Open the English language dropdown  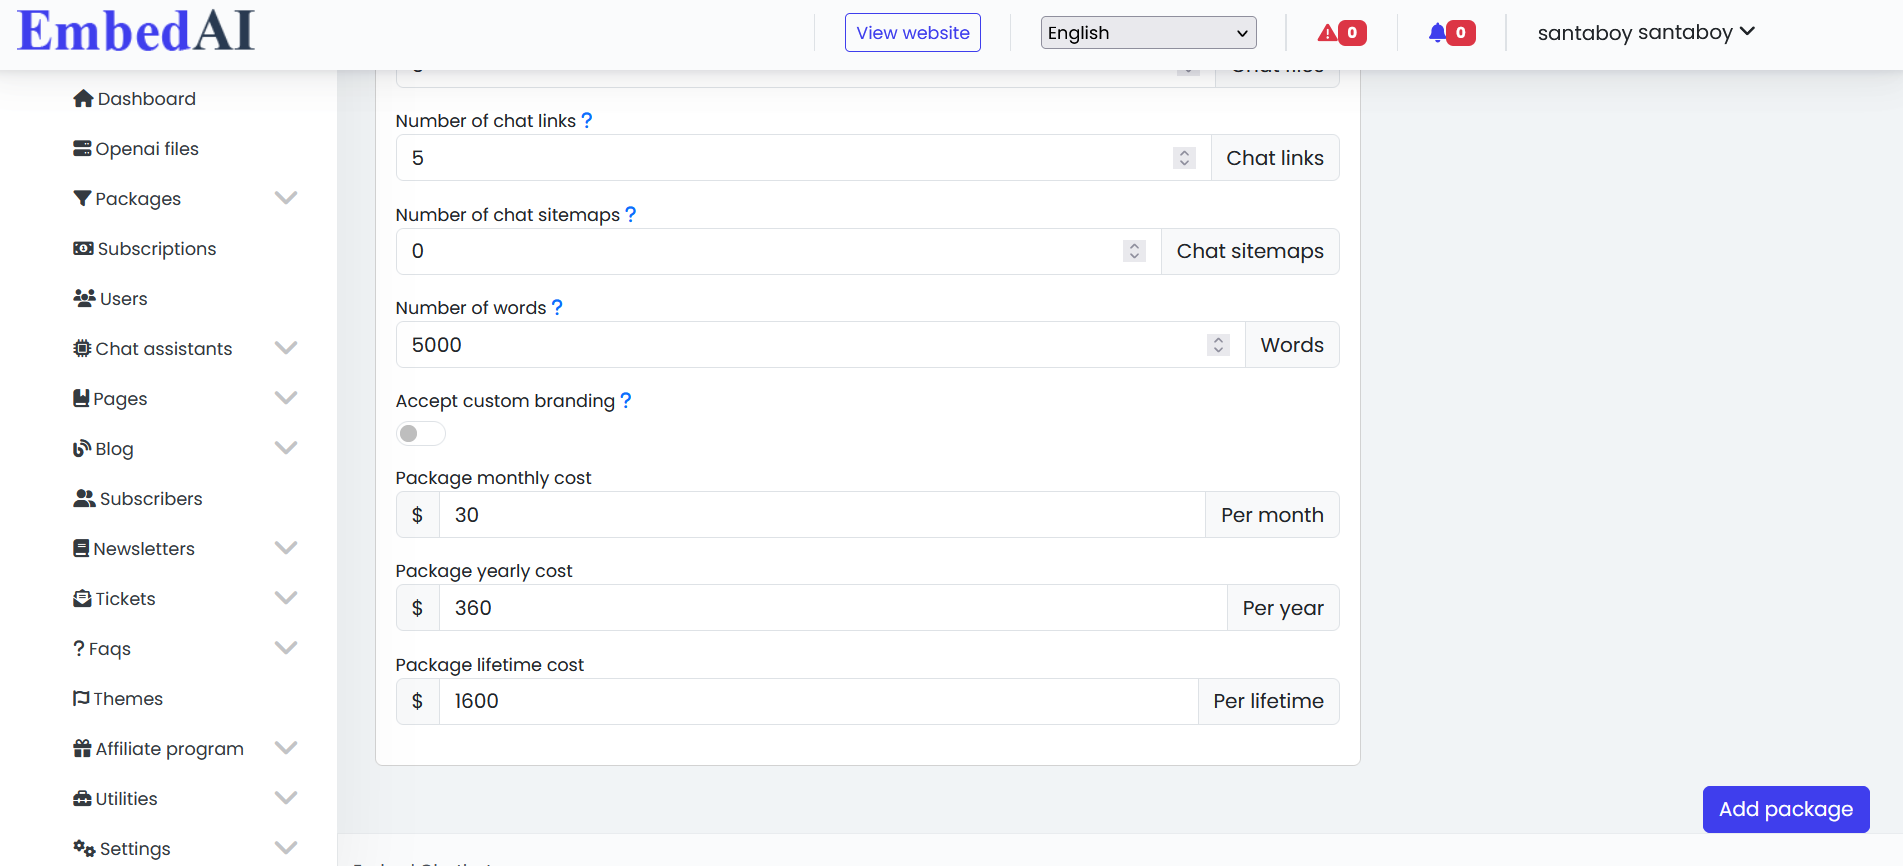point(1148,33)
